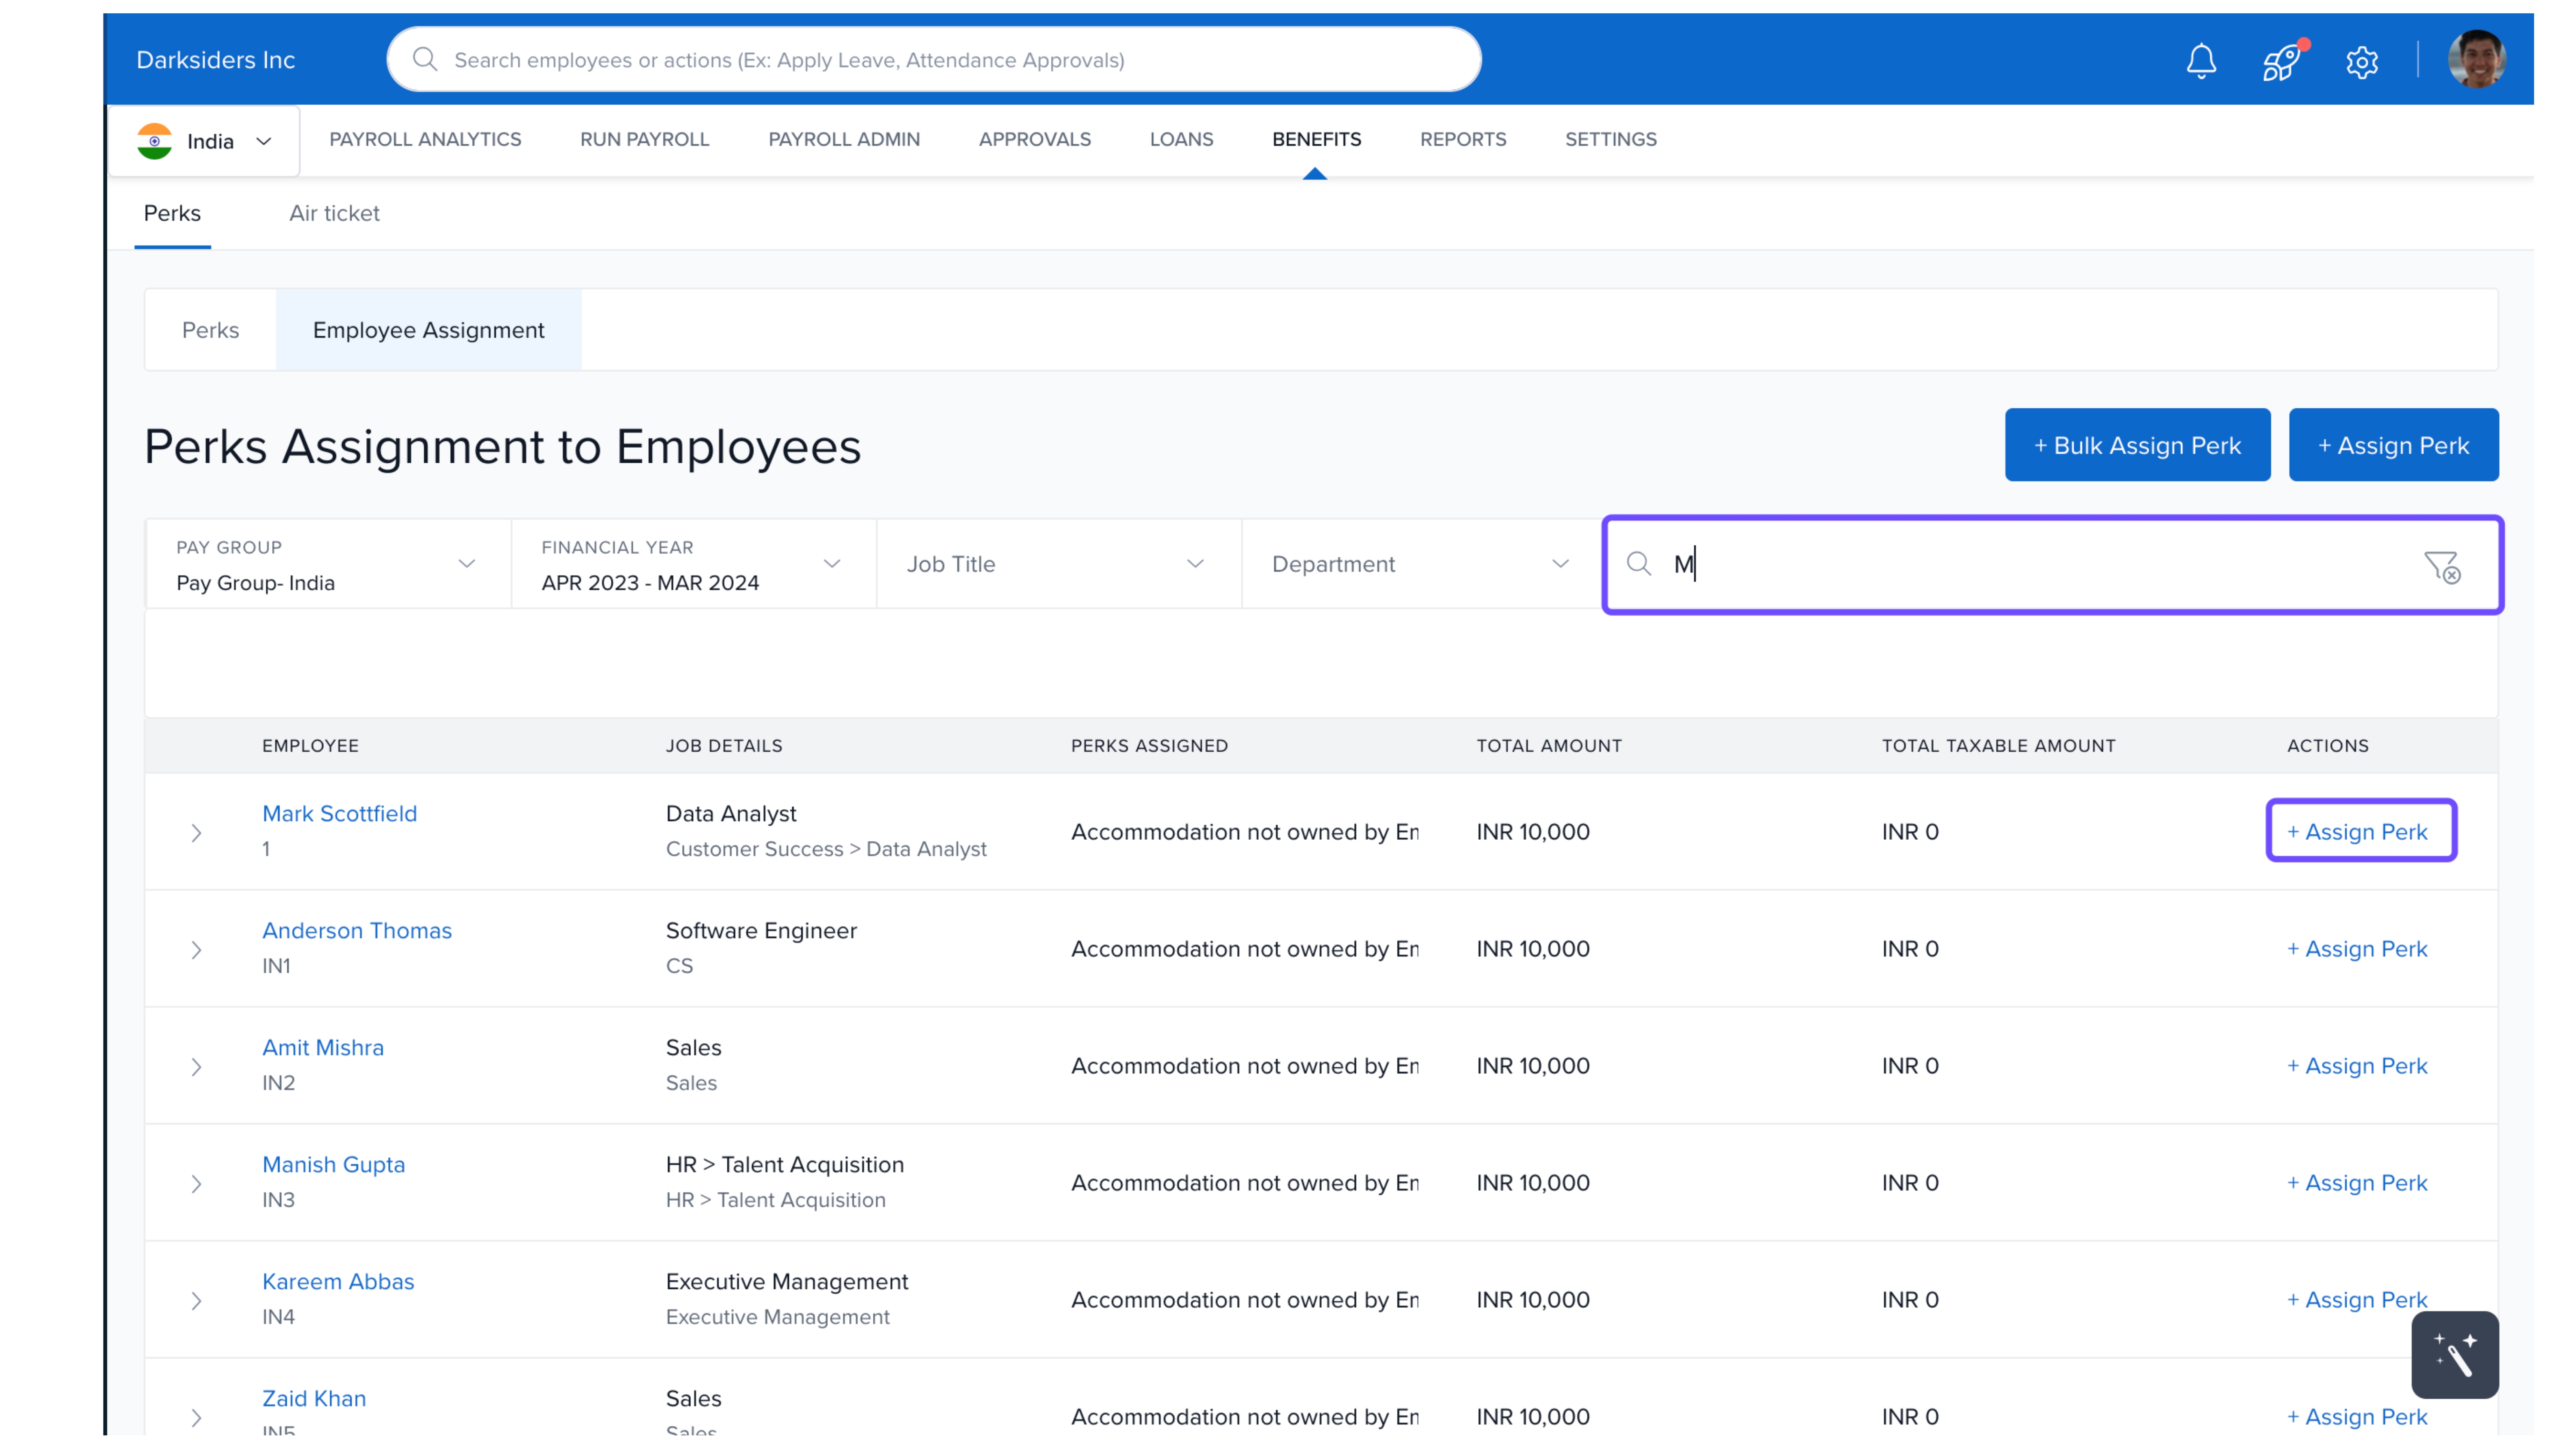
Task: Open the Pay Group dropdown
Action: click(x=327, y=564)
